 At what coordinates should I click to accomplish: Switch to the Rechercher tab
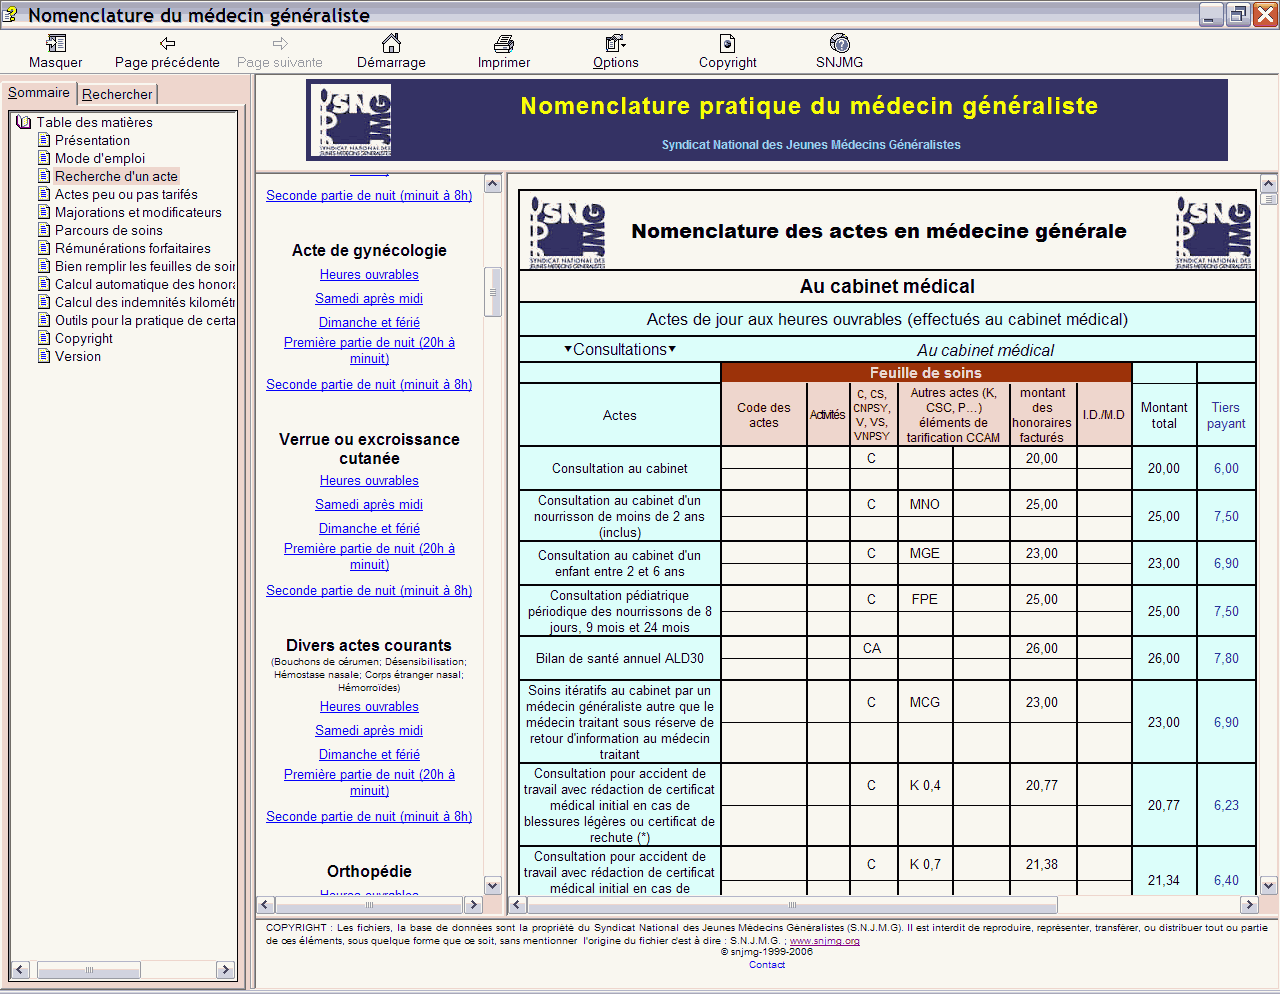[x=117, y=94]
